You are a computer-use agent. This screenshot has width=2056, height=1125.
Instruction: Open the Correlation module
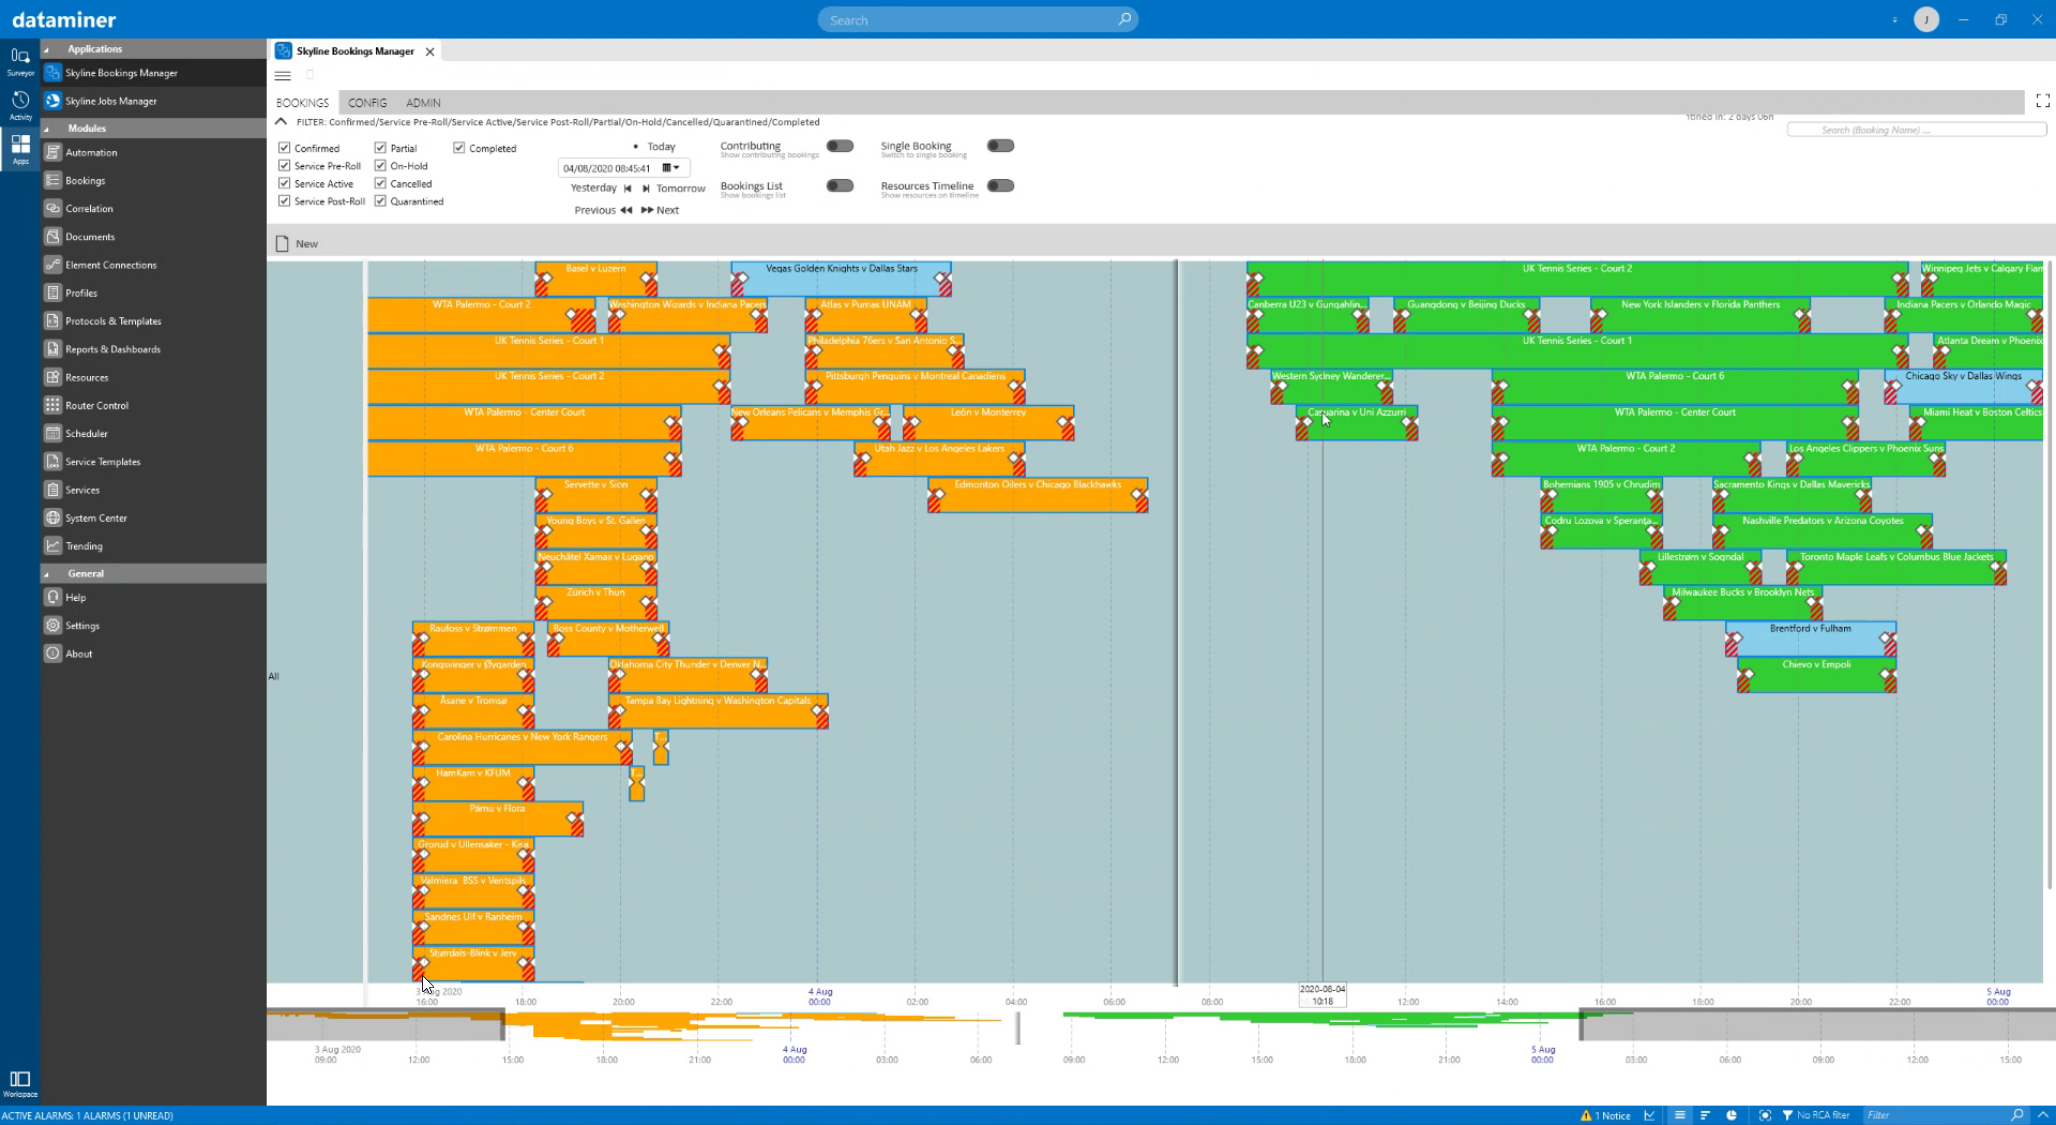pos(89,209)
